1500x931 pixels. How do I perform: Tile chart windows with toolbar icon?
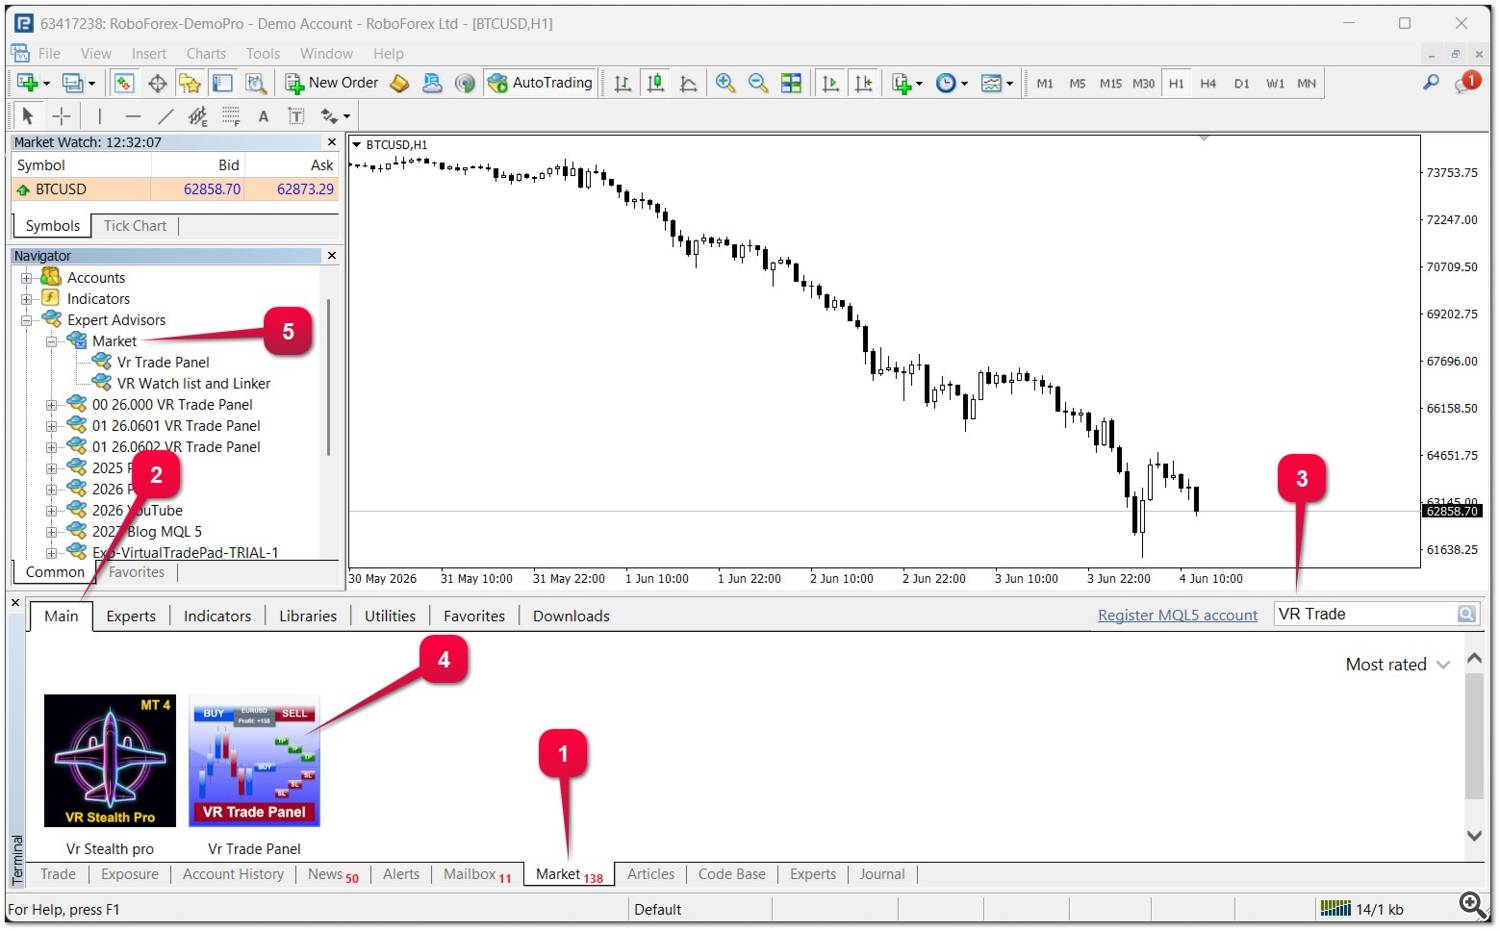pyautogui.click(x=791, y=83)
